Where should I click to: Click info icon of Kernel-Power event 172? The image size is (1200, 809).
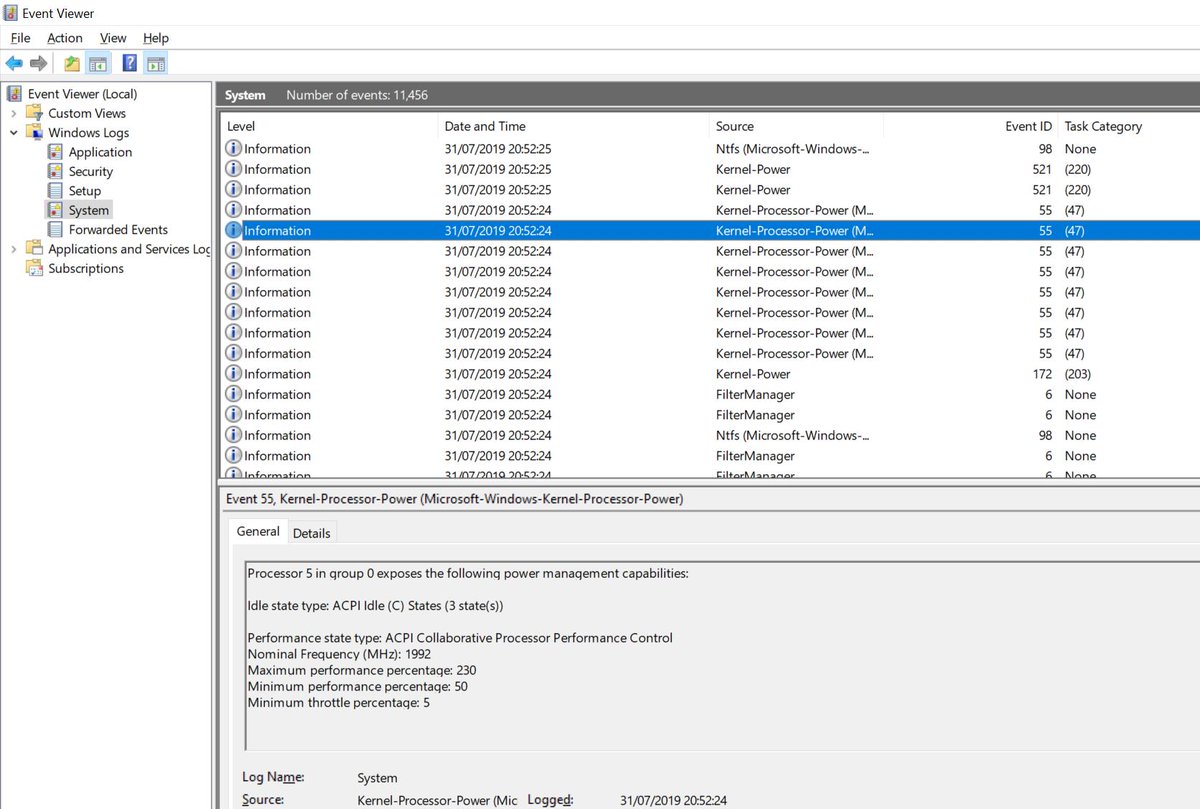[x=234, y=374]
